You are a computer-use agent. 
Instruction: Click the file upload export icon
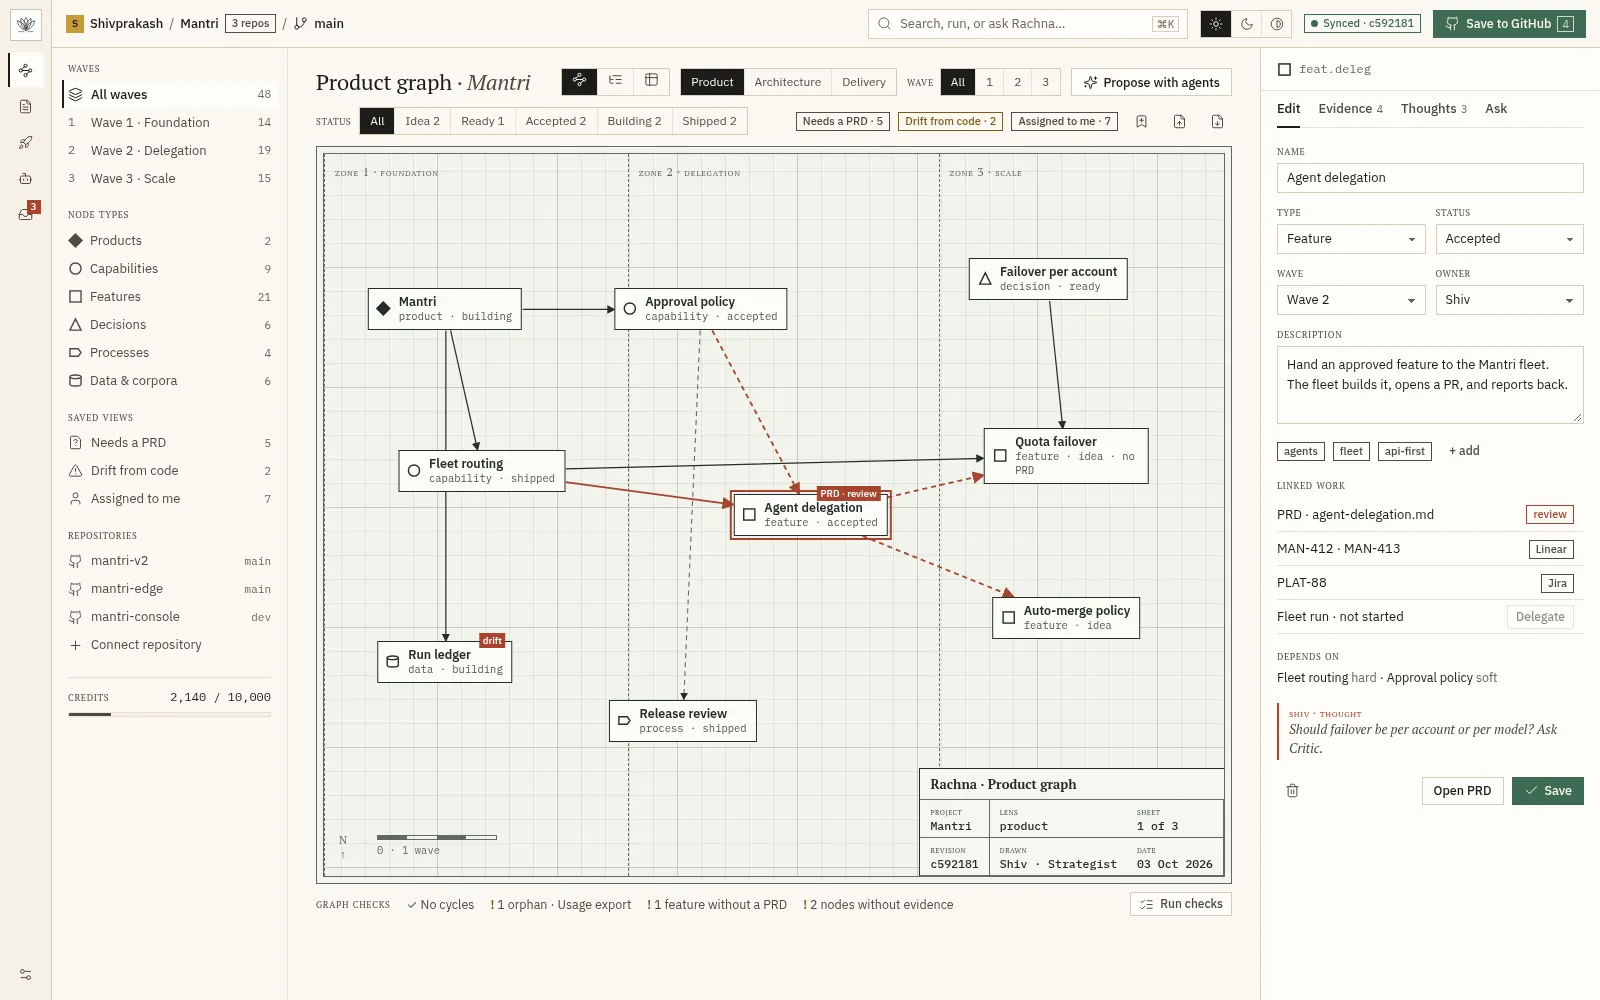(x=1179, y=121)
